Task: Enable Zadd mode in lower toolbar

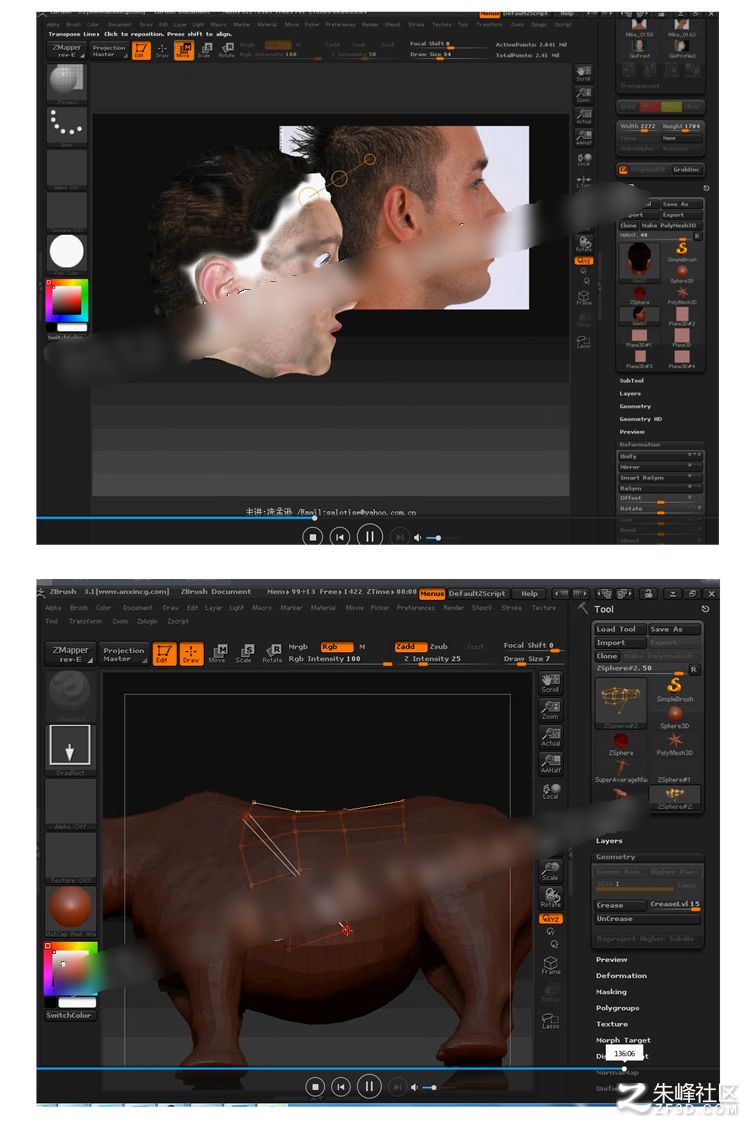Action: pyautogui.click(x=410, y=646)
